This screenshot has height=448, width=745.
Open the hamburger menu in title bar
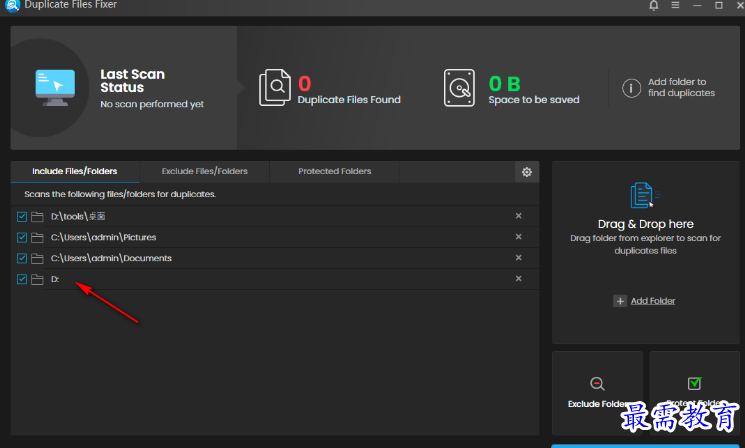(x=675, y=5)
